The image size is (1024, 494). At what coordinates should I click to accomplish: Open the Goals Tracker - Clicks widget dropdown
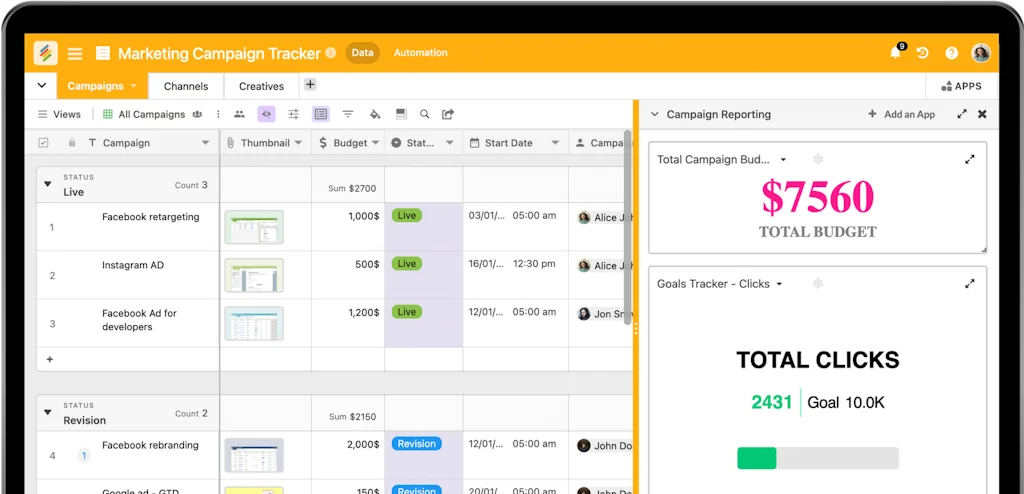pyautogui.click(x=779, y=284)
